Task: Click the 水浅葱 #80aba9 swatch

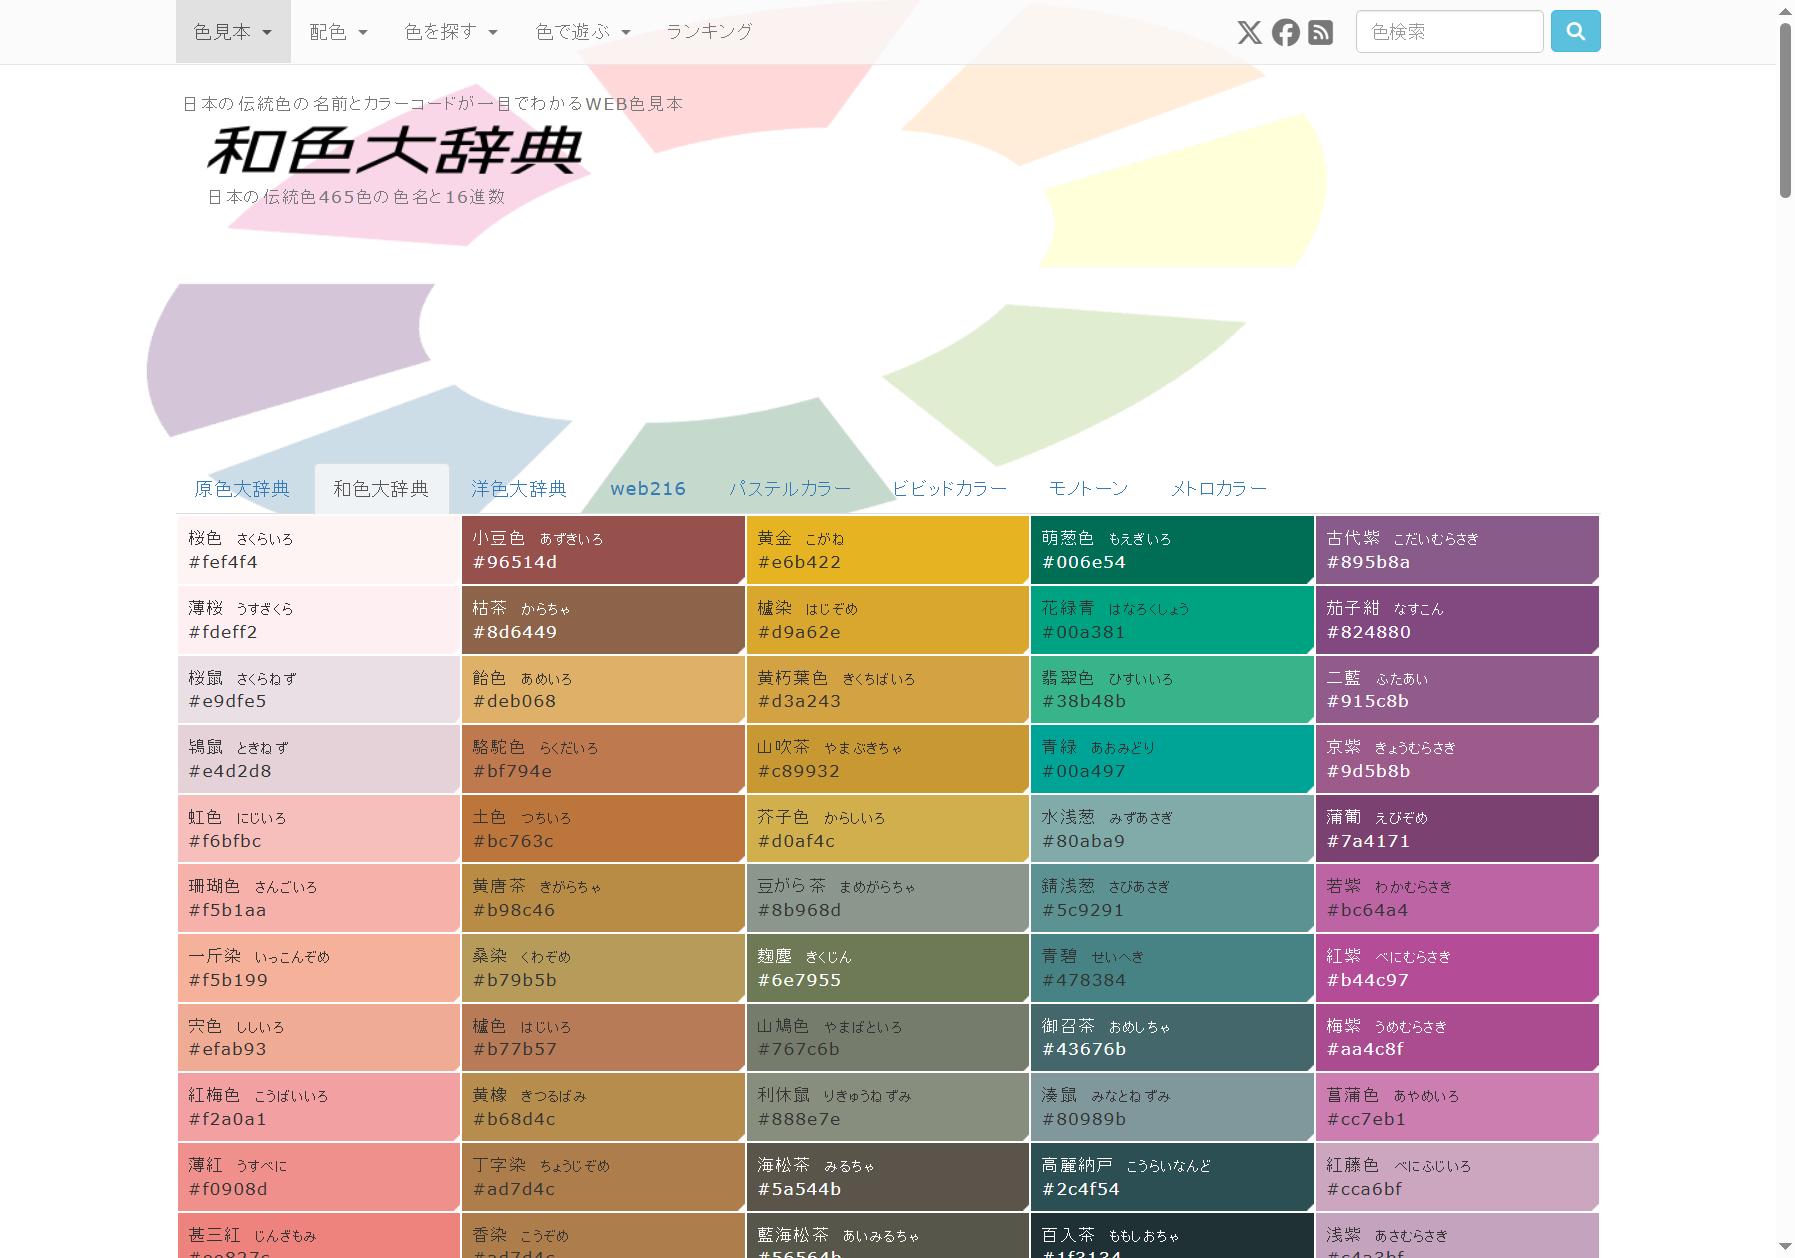Action: [x=1172, y=829]
